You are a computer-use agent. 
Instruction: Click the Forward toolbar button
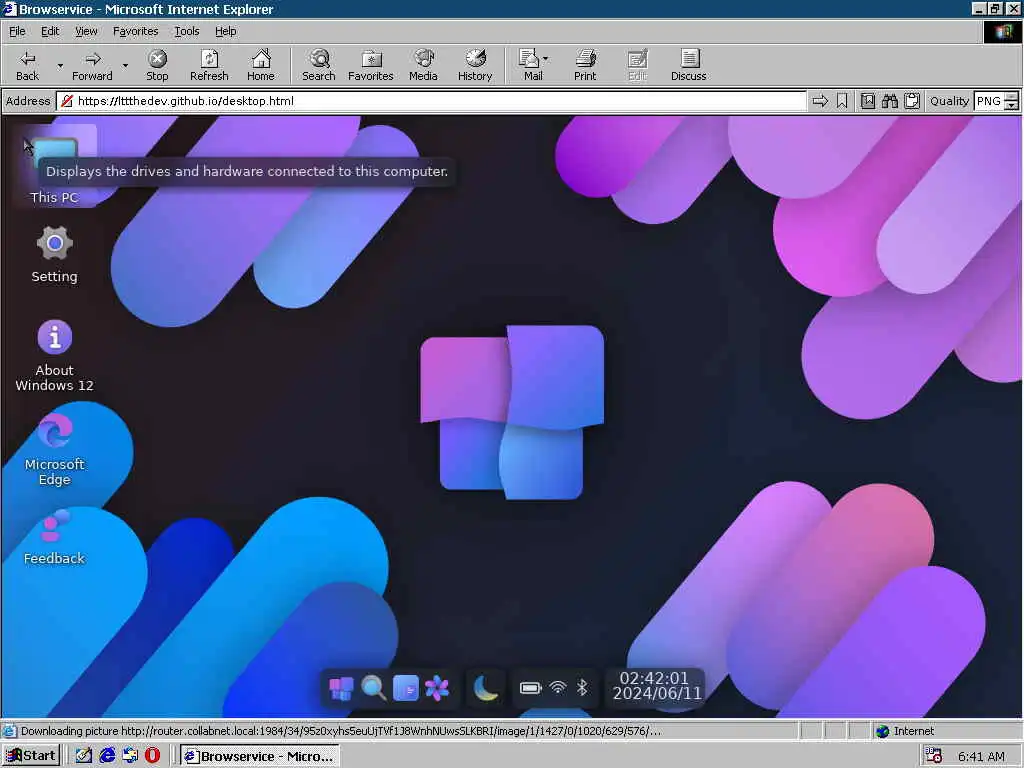(x=92, y=65)
